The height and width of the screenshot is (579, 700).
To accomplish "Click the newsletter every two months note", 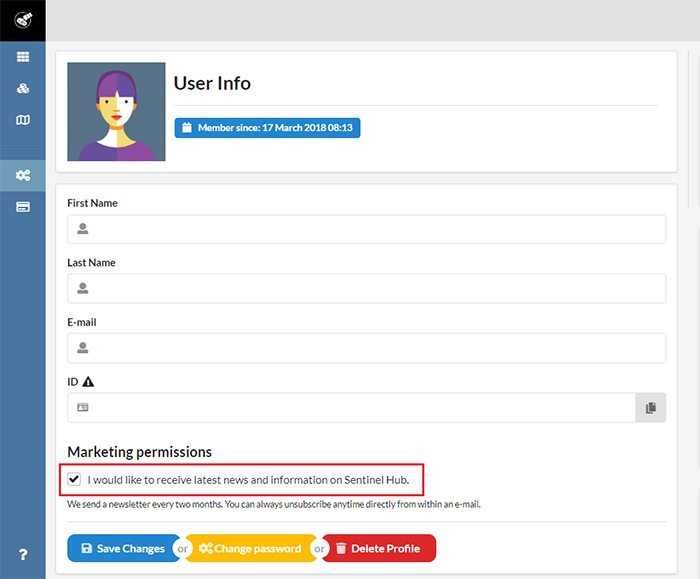I will tap(274, 504).
